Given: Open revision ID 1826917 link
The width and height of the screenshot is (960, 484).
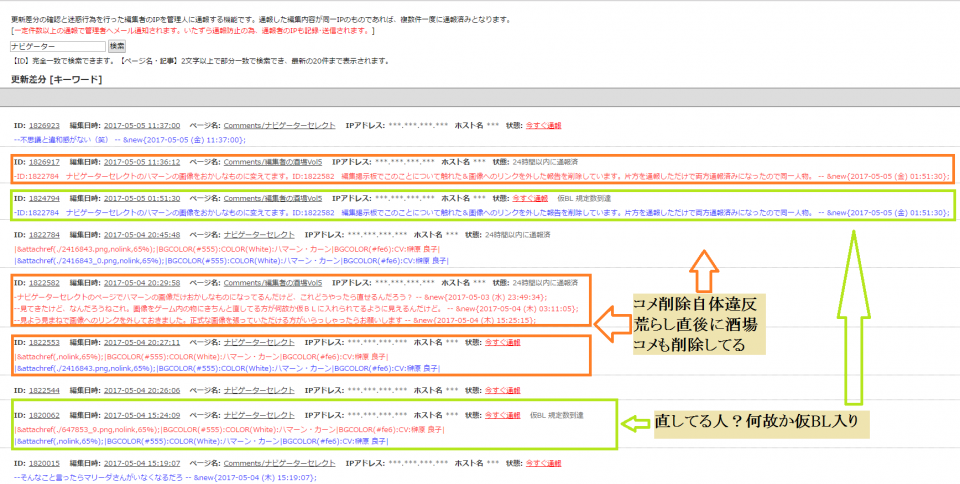Looking at the screenshot, I should (x=44, y=161).
